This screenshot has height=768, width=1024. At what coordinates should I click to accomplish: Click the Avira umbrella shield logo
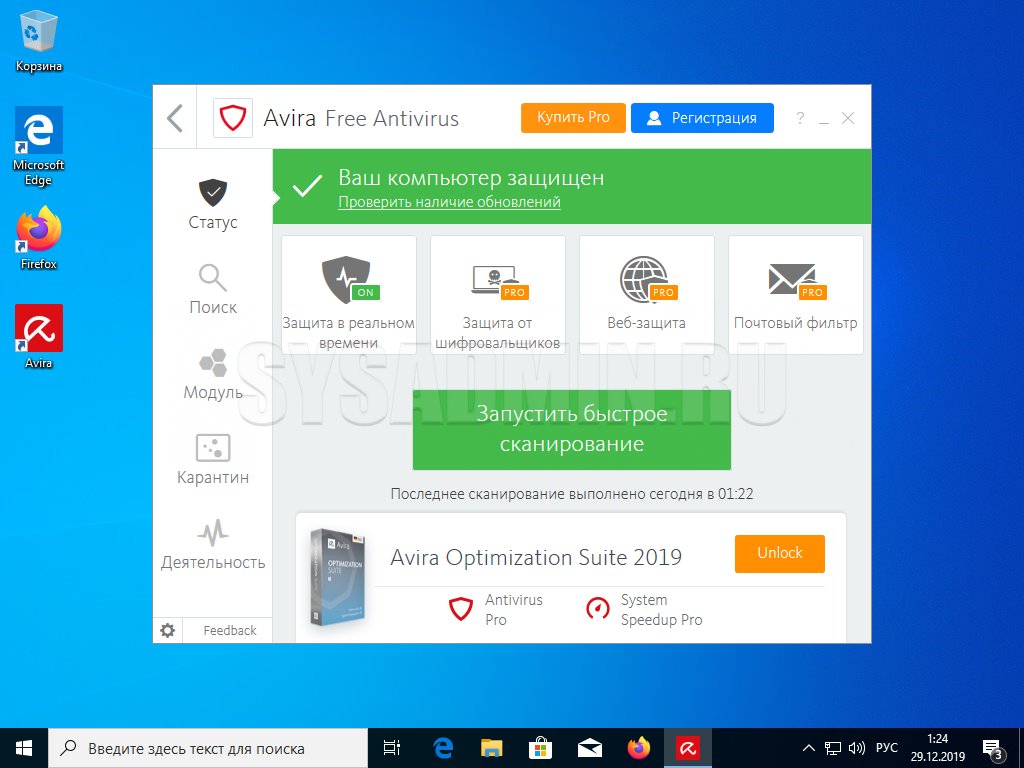233,118
